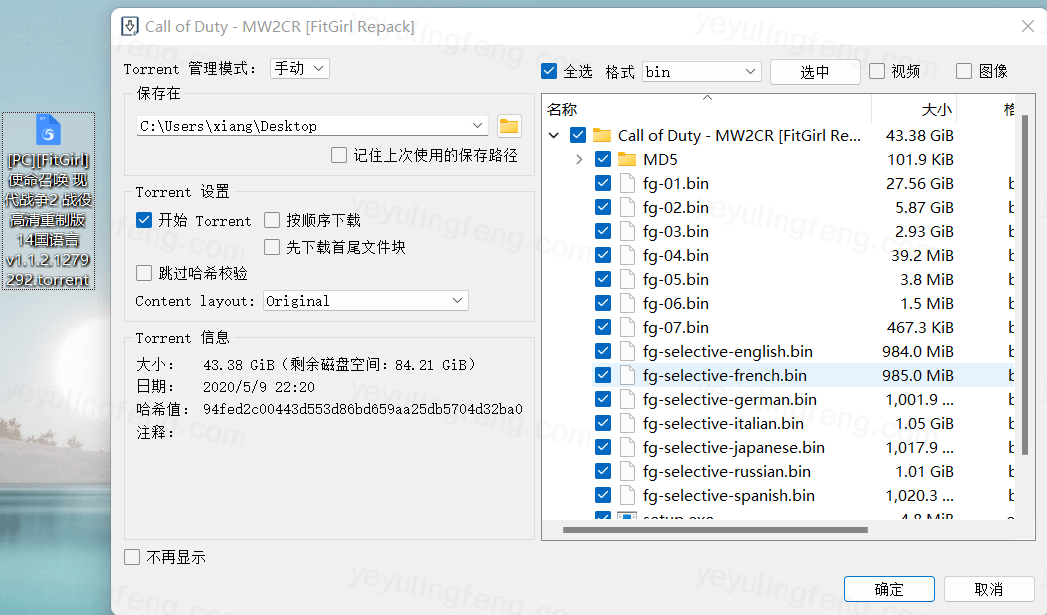The width and height of the screenshot is (1047, 615).
Task: Click the root Call of Duty folder icon
Action: (602, 136)
